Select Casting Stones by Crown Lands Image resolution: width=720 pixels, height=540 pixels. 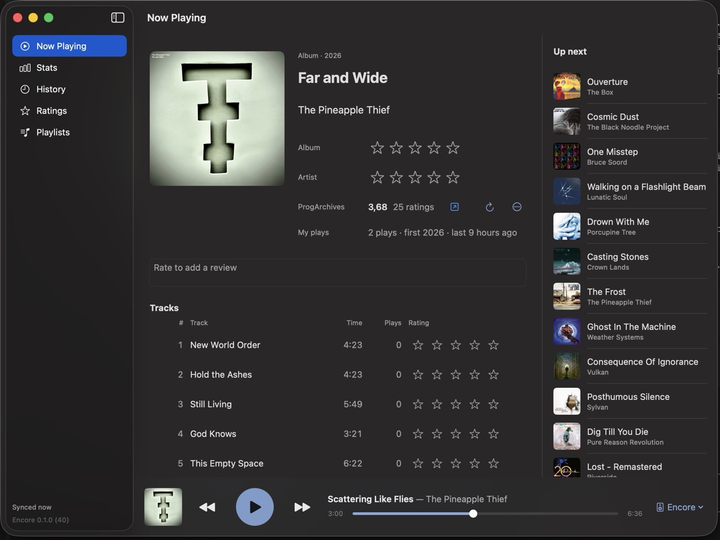pyautogui.click(x=630, y=261)
